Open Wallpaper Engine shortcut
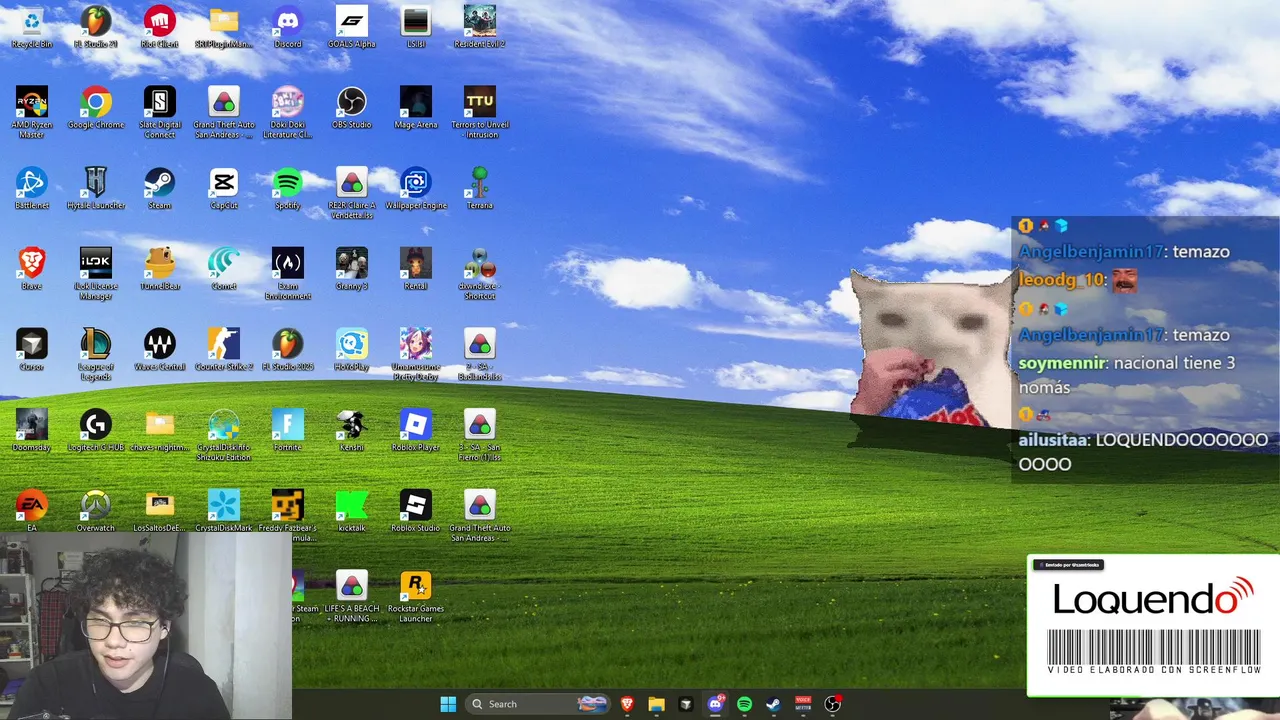This screenshot has width=1280, height=720. (x=416, y=188)
